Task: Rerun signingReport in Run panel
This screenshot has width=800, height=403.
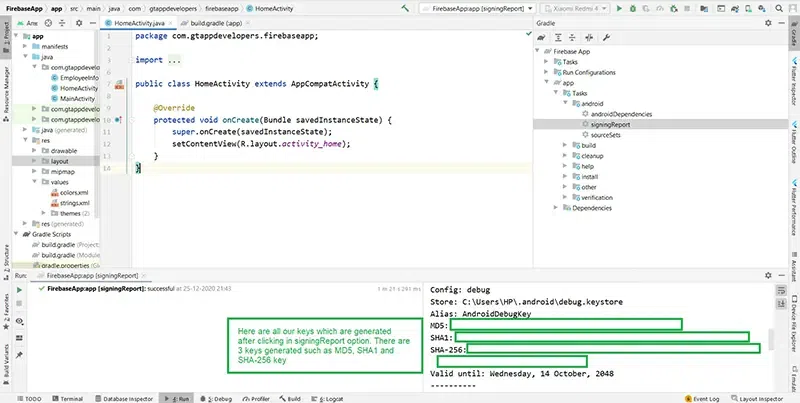Action: point(19,290)
